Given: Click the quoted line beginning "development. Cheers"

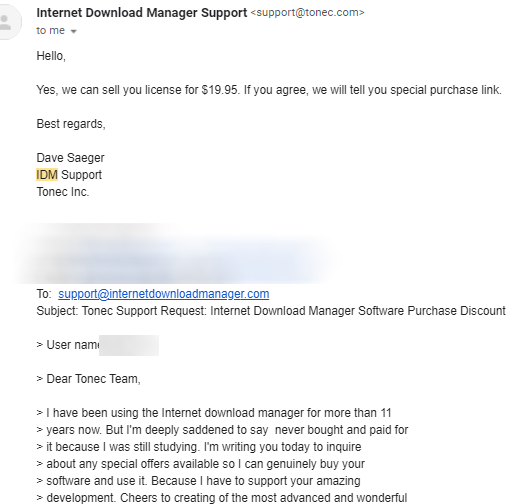Looking at the screenshot, I should (222, 498).
